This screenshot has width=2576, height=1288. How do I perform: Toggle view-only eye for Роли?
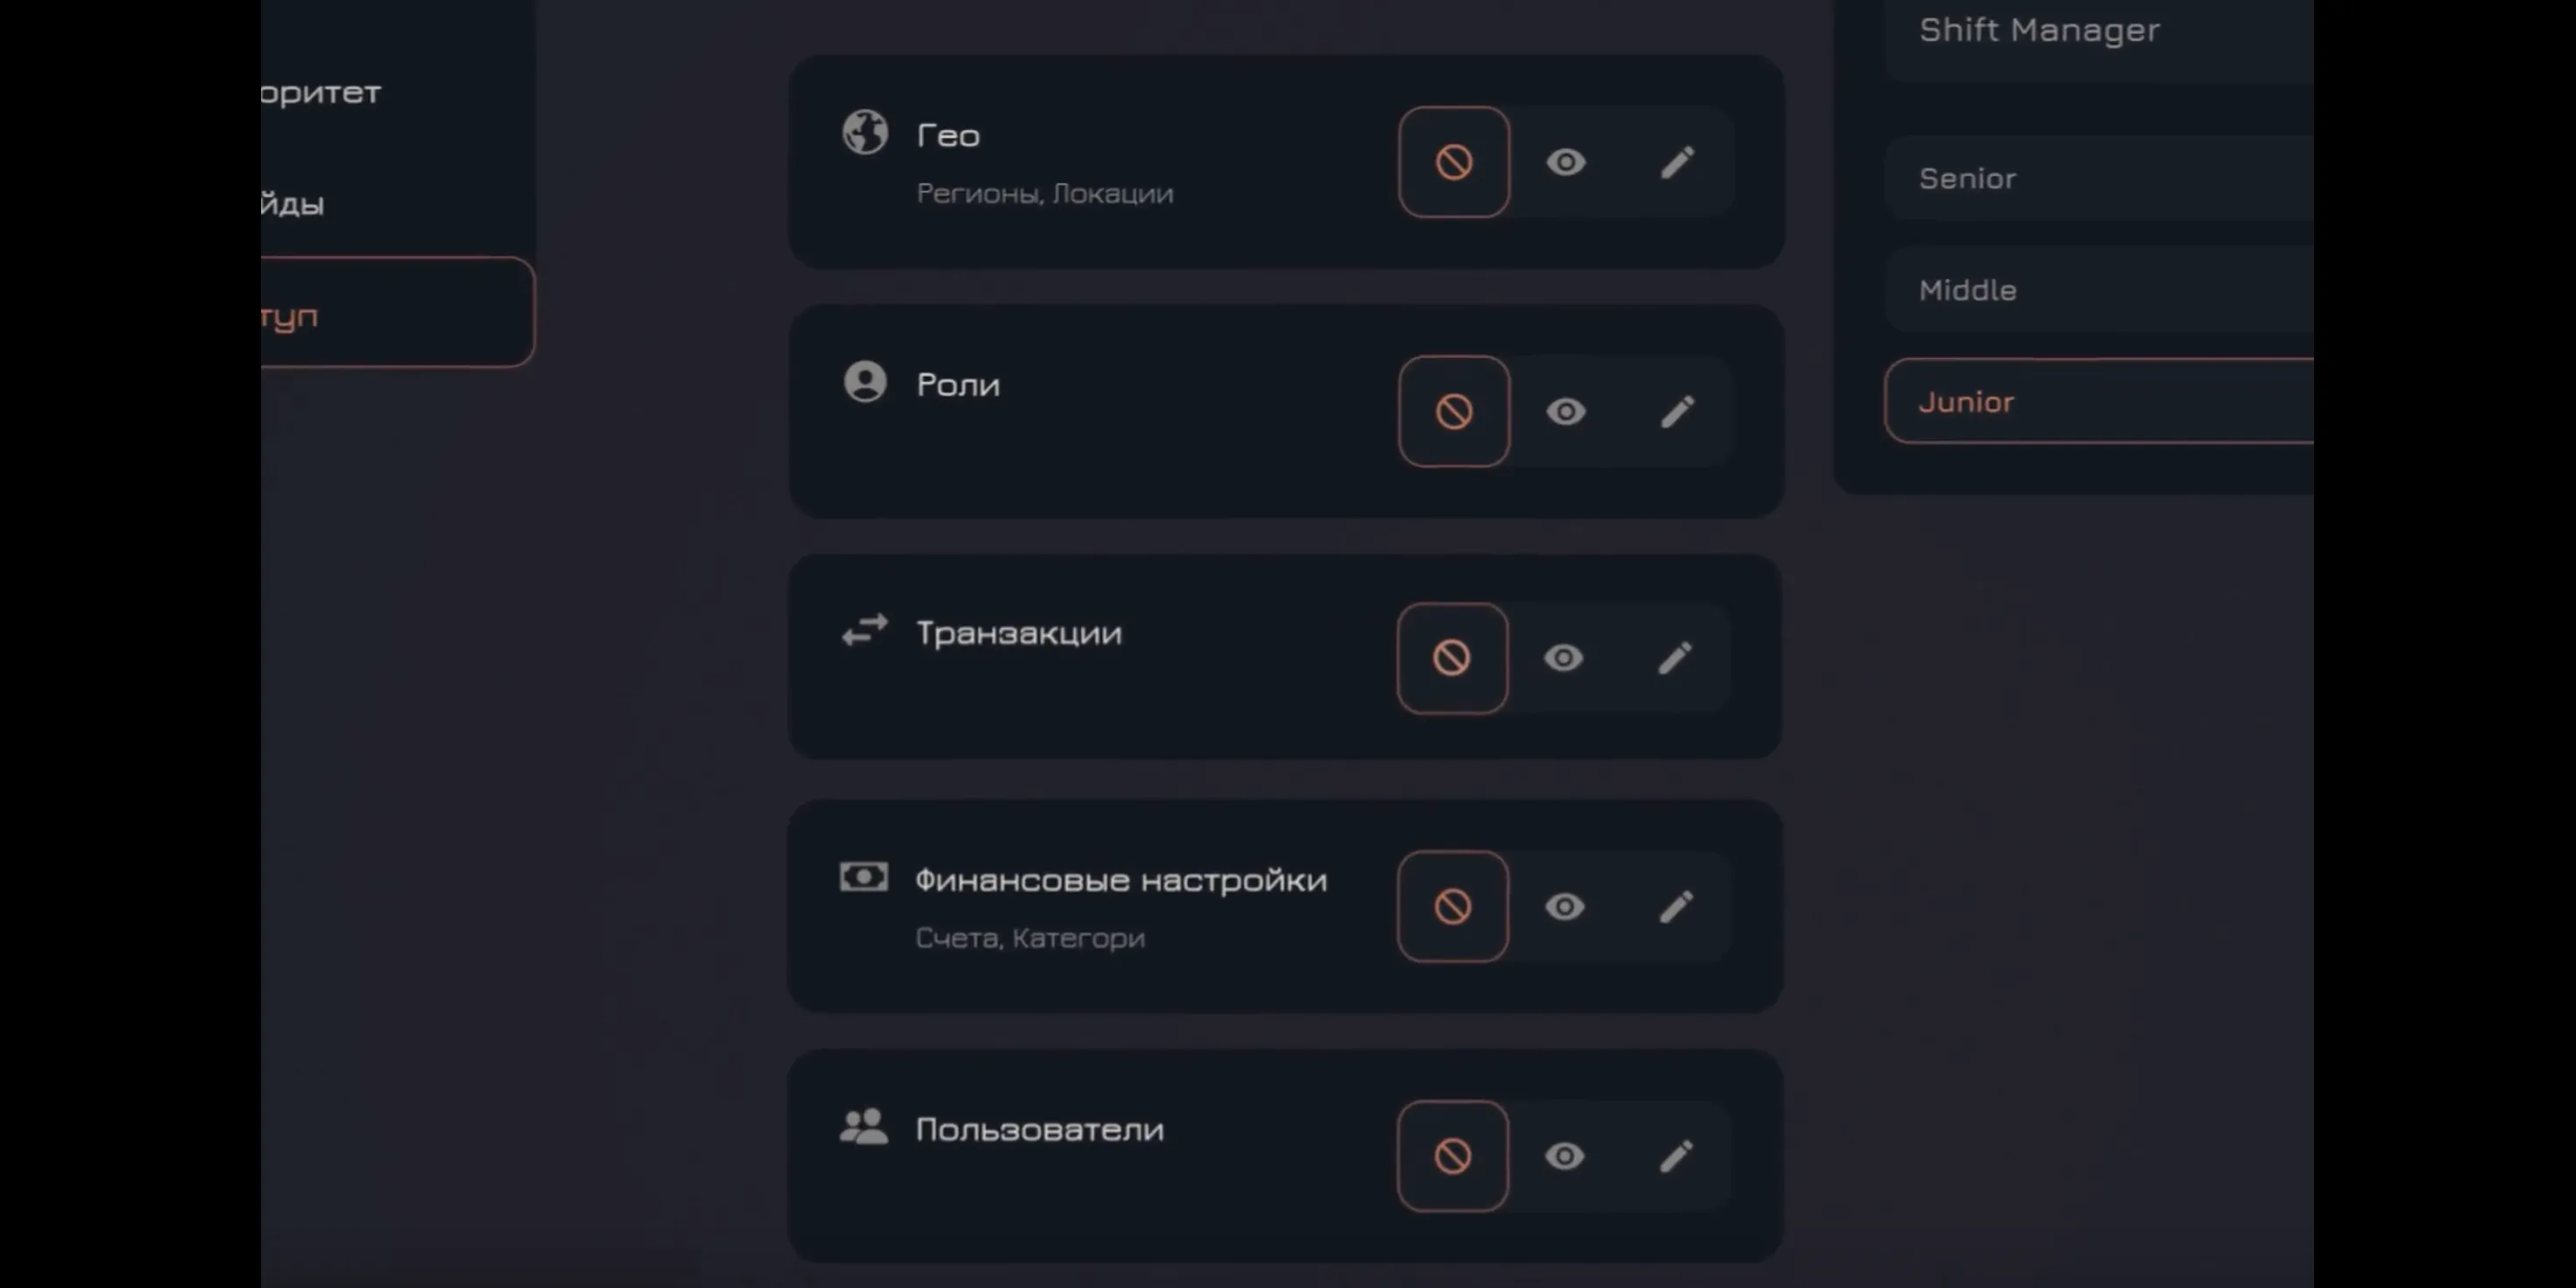pos(1566,411)
